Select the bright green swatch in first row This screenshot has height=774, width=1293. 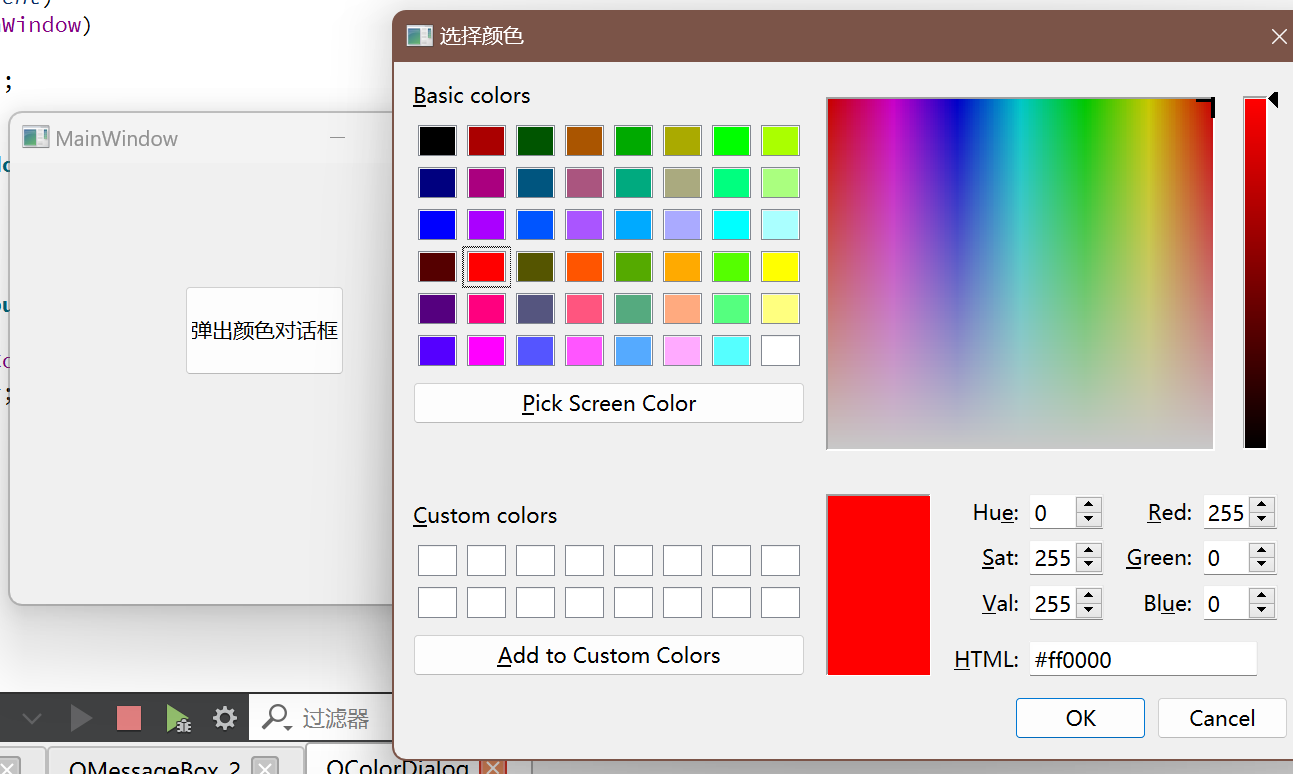731,141
